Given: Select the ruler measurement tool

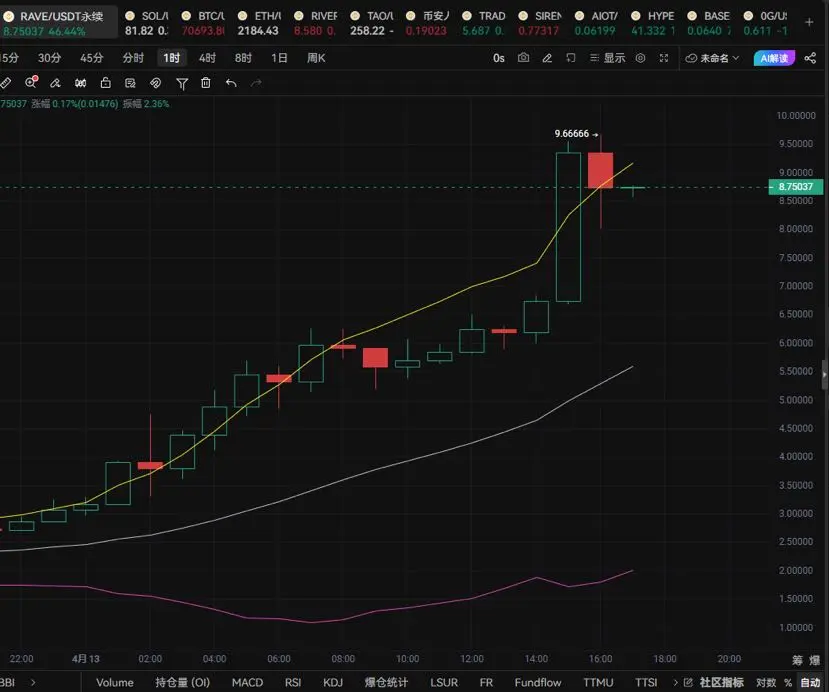Looking at the screenshot, I should pos(5,83).
